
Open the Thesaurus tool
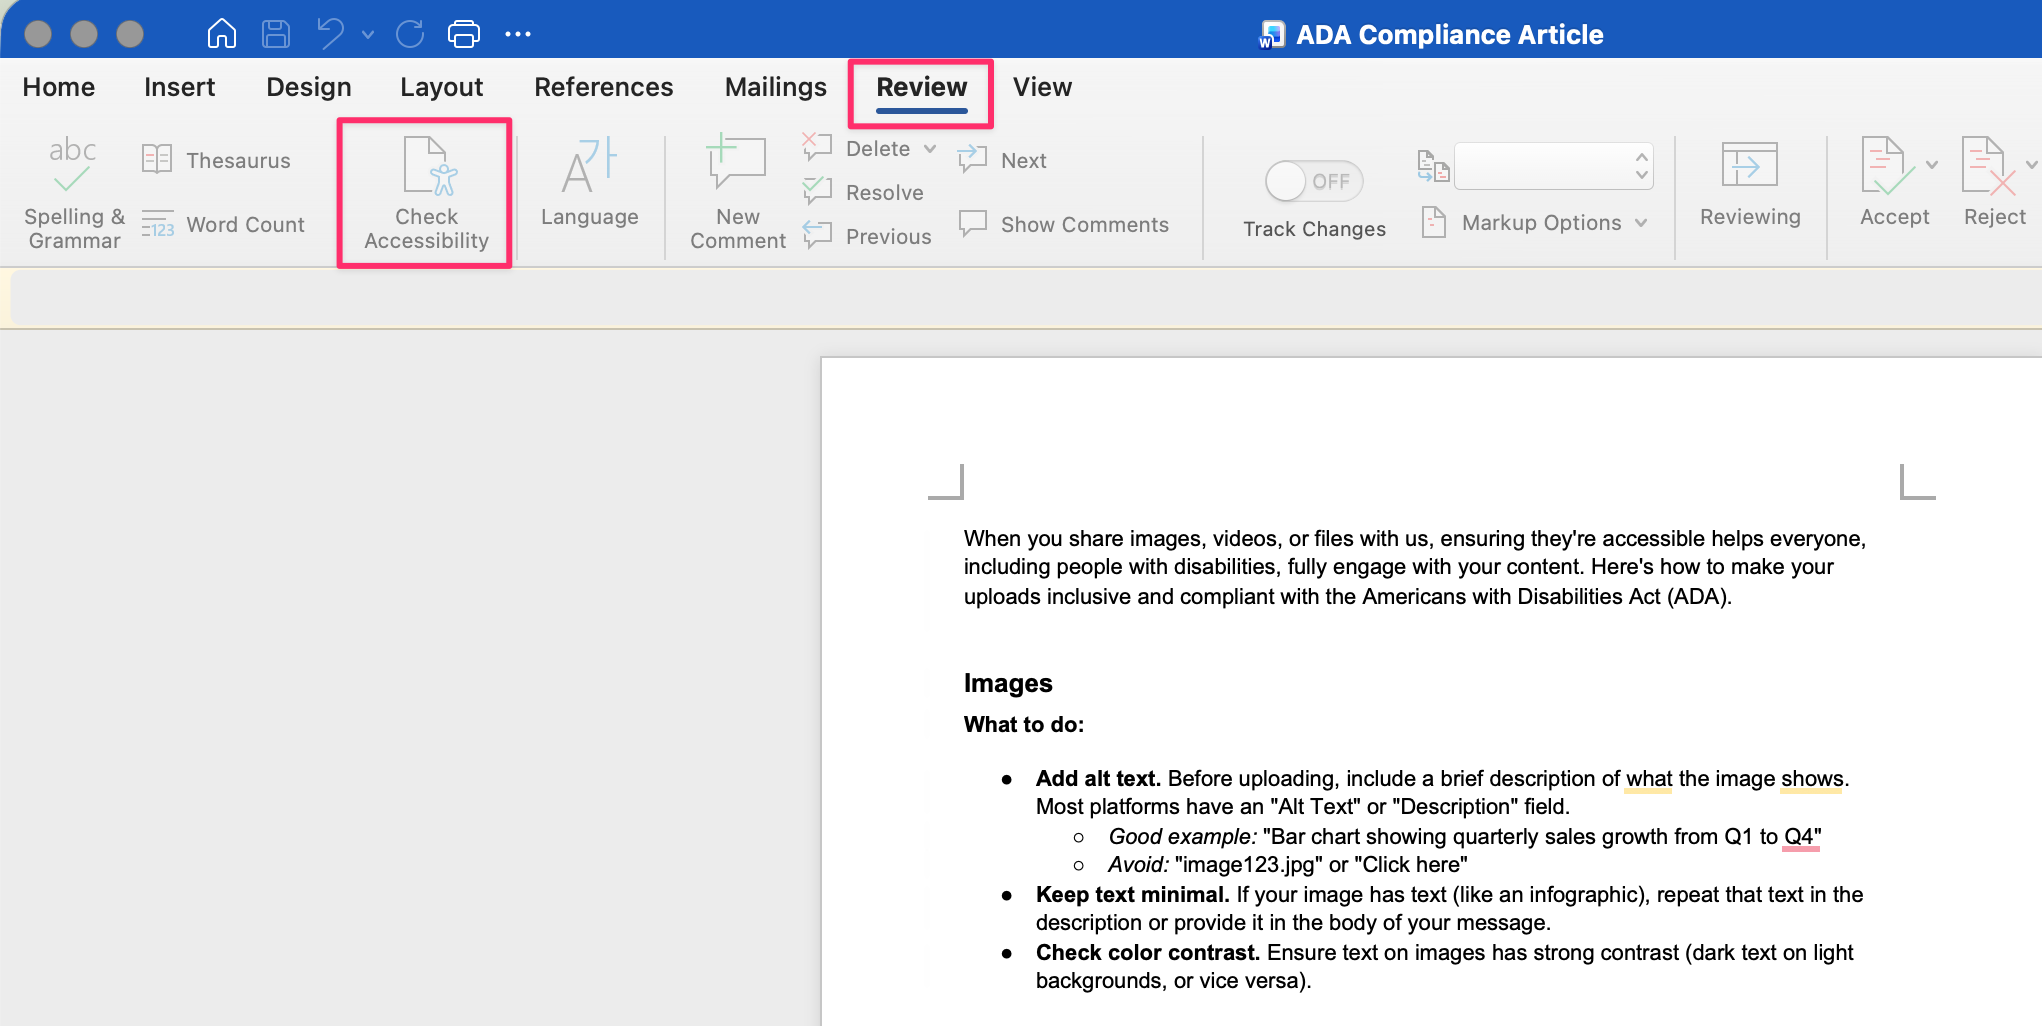[x=218, y=160]
